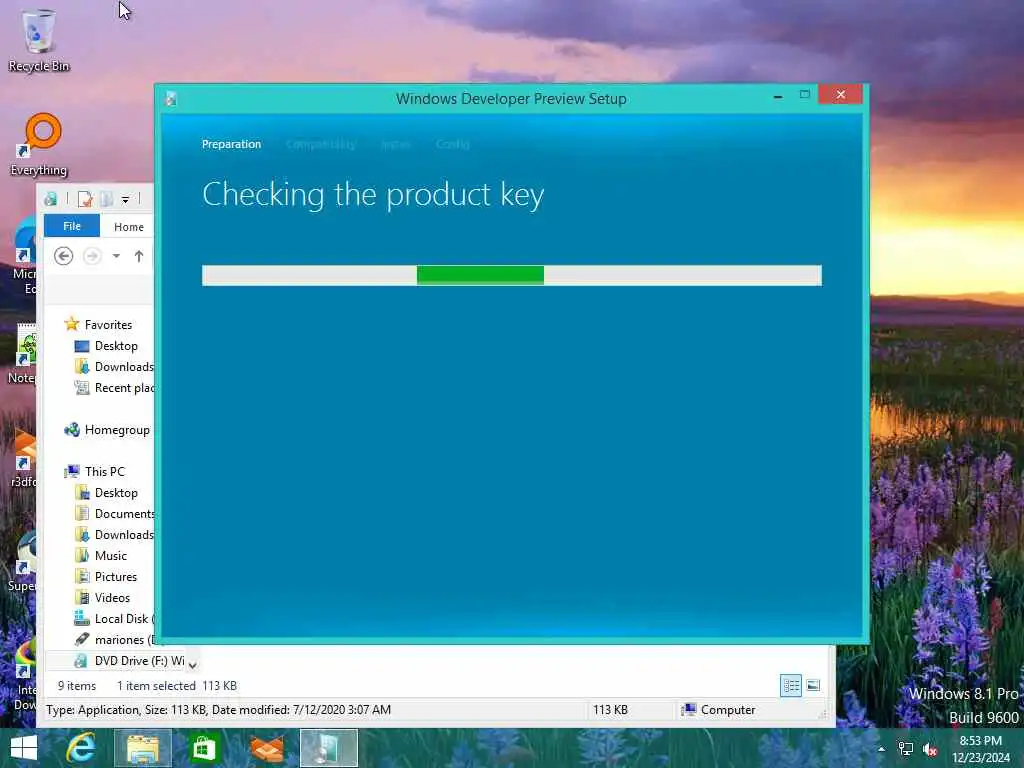Open the muted volume tray icon
The height and width of the screenshot is (768, 1024).
(x=931, y=749)
